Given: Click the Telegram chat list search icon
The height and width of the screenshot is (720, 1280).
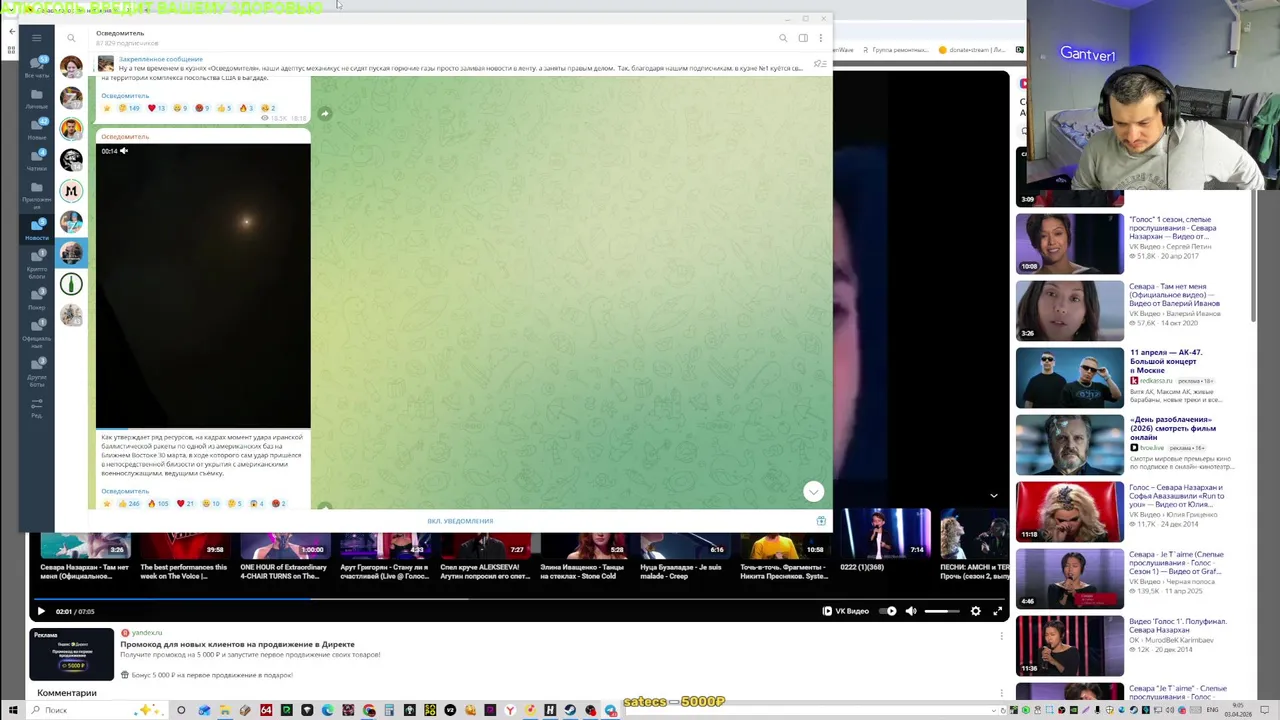Looking at the screenshot, I should point(71,38).
